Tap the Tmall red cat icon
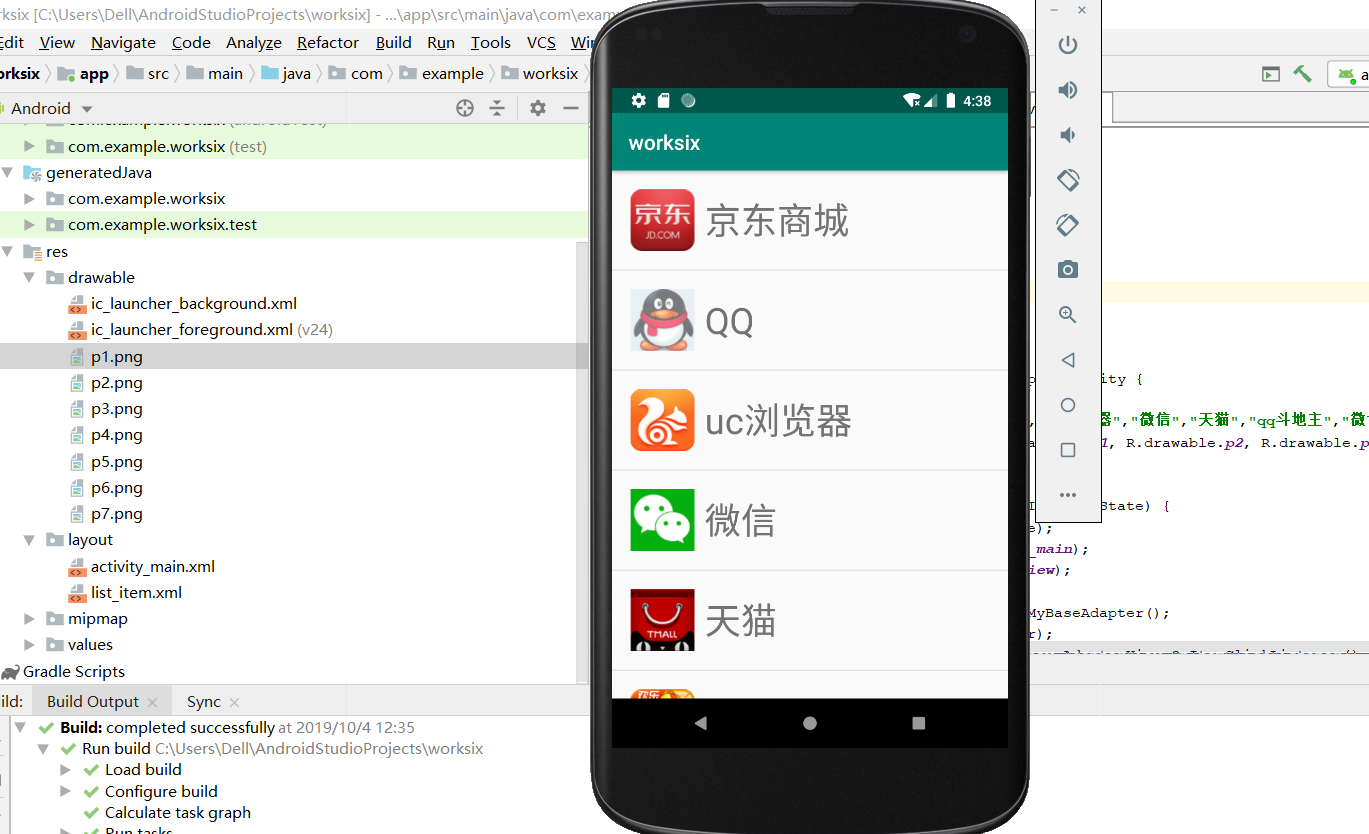The image size is (1369, 834). coord(662,620)
